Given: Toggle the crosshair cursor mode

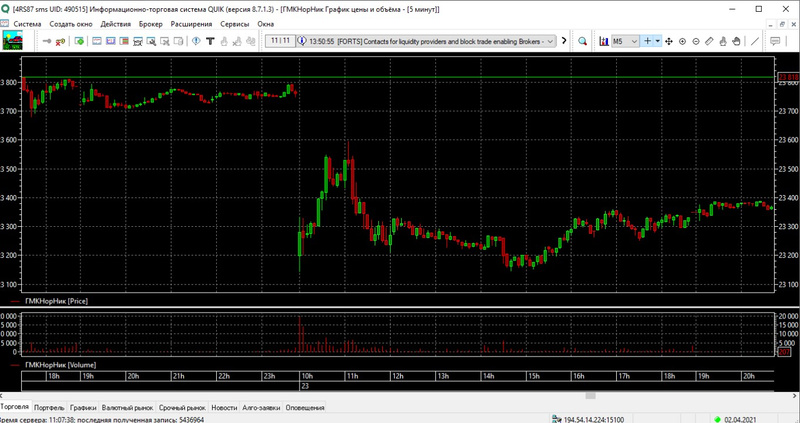Looking at the screenshot, I should click(647, 41).
